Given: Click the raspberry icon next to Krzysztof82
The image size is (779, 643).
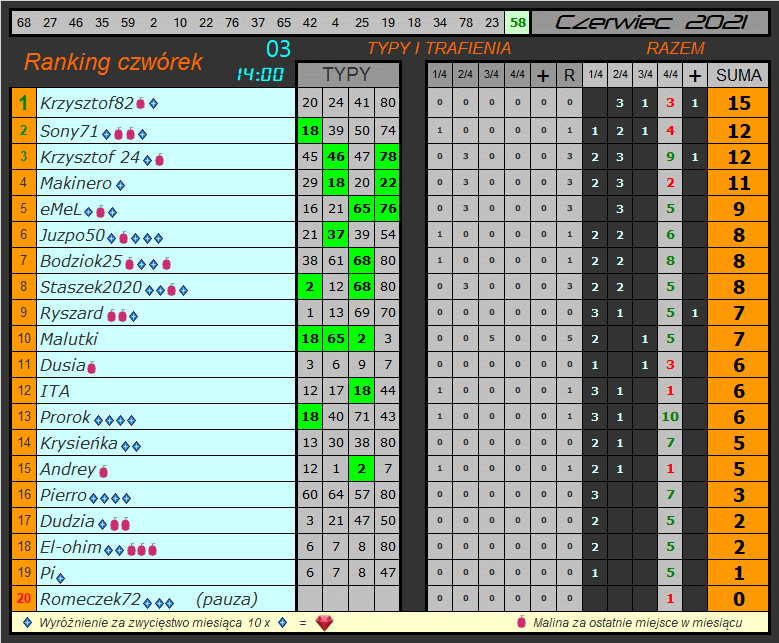Looking at the screenshot, I should (x=141, y=103).
